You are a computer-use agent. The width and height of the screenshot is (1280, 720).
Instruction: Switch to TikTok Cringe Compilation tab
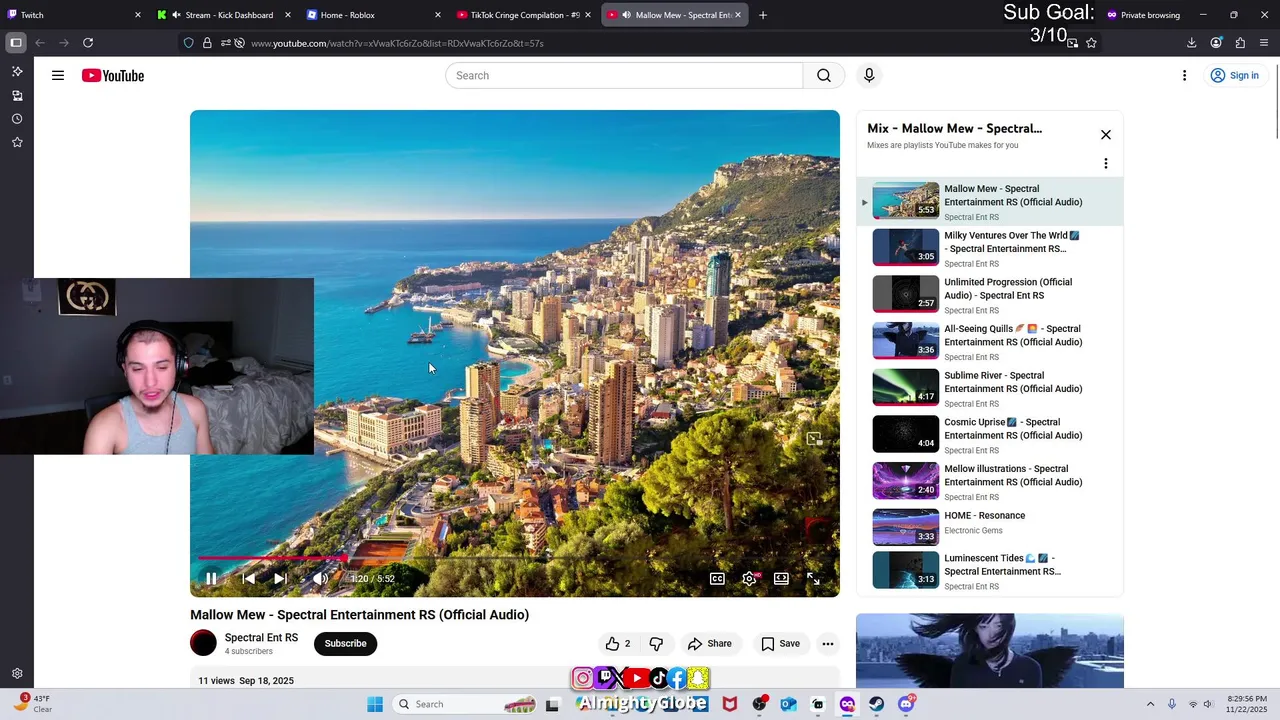coord(525,15)
